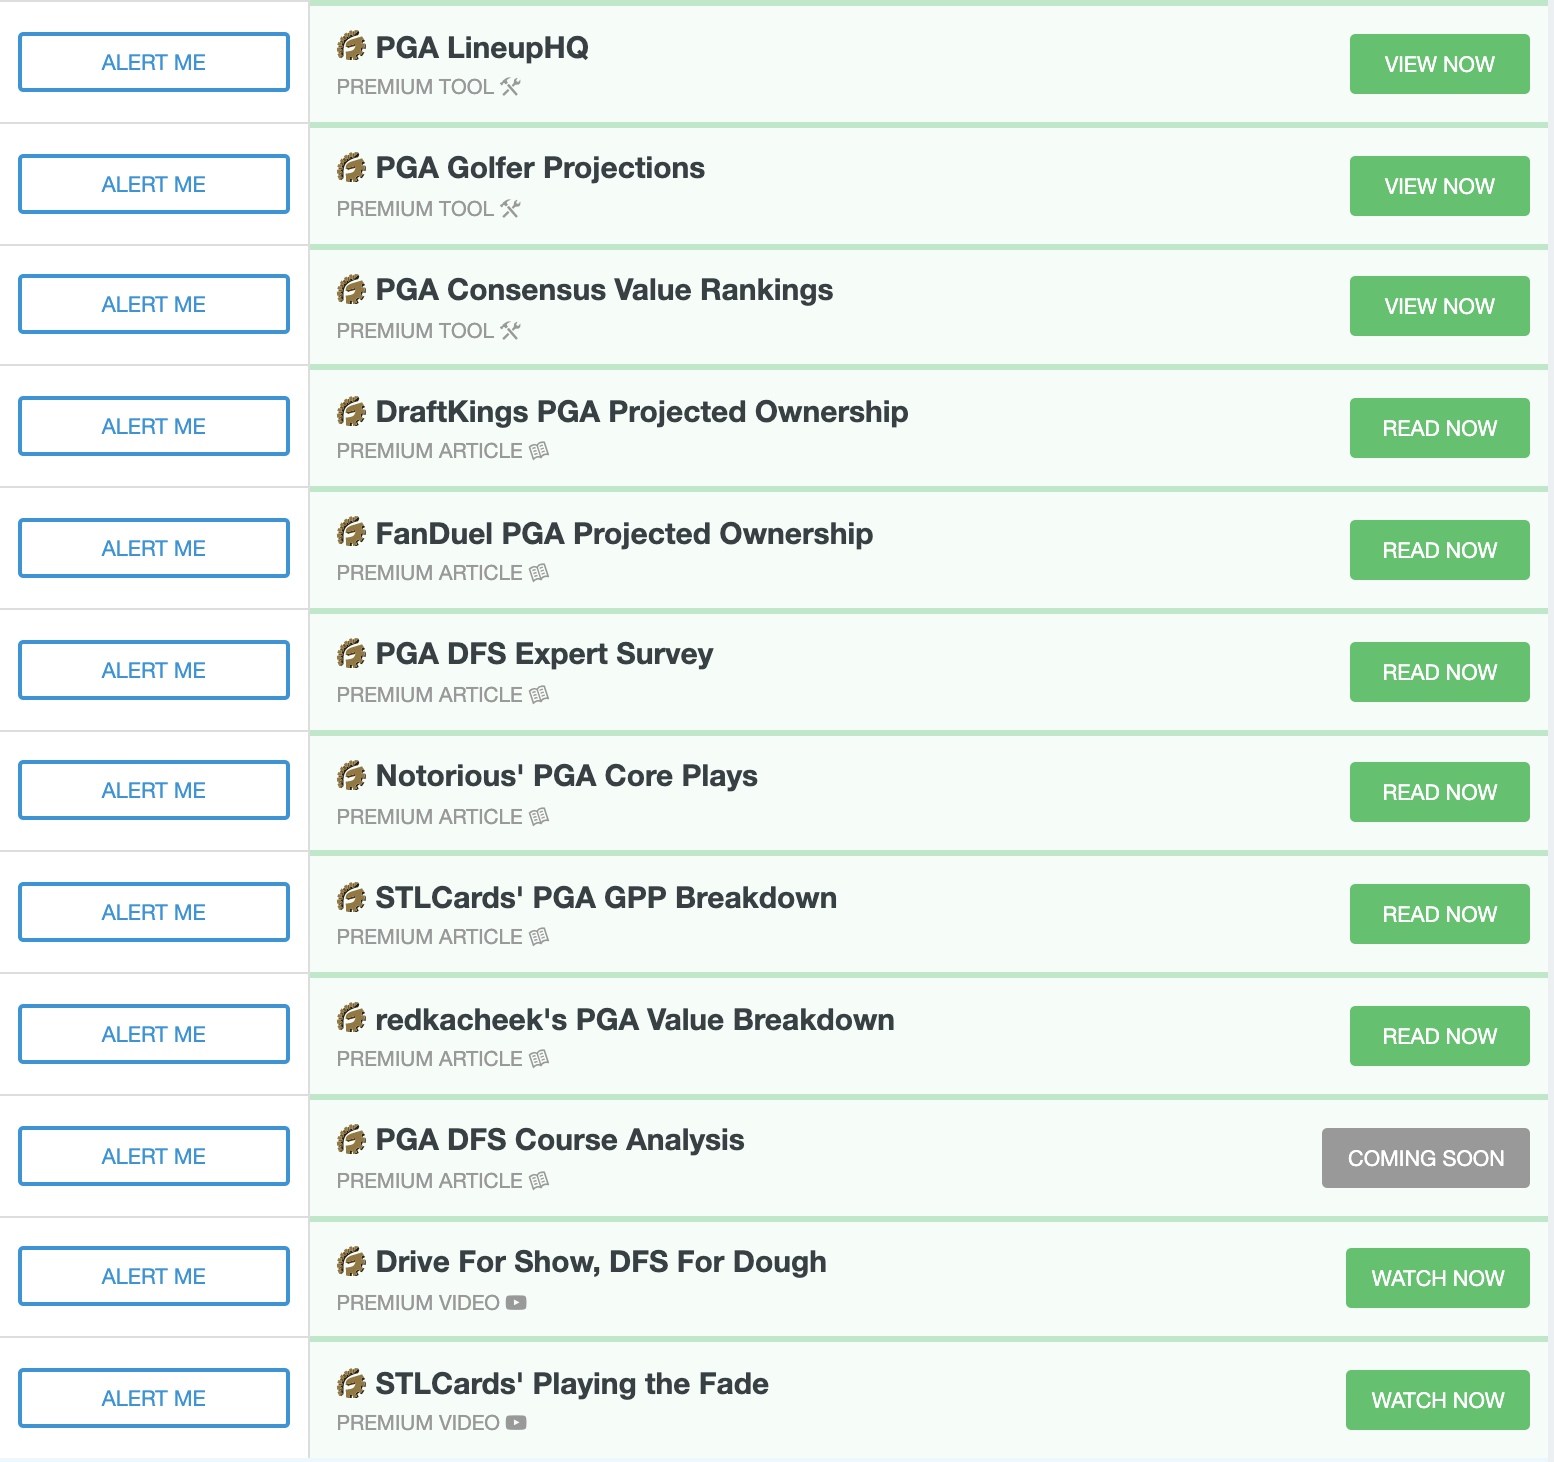Viewport: 1554px width, 1462px height.
Task: Click READ NOW for DraftKings PGA Projected Ownership
Action: click(x=1440, y=428)
